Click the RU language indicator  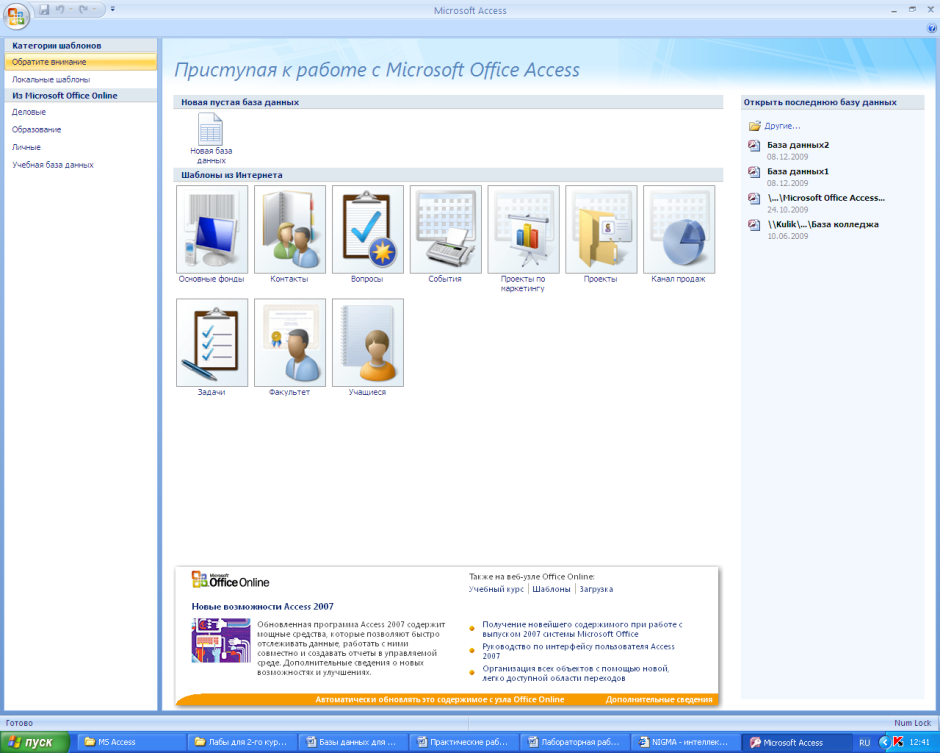(864, 742)
